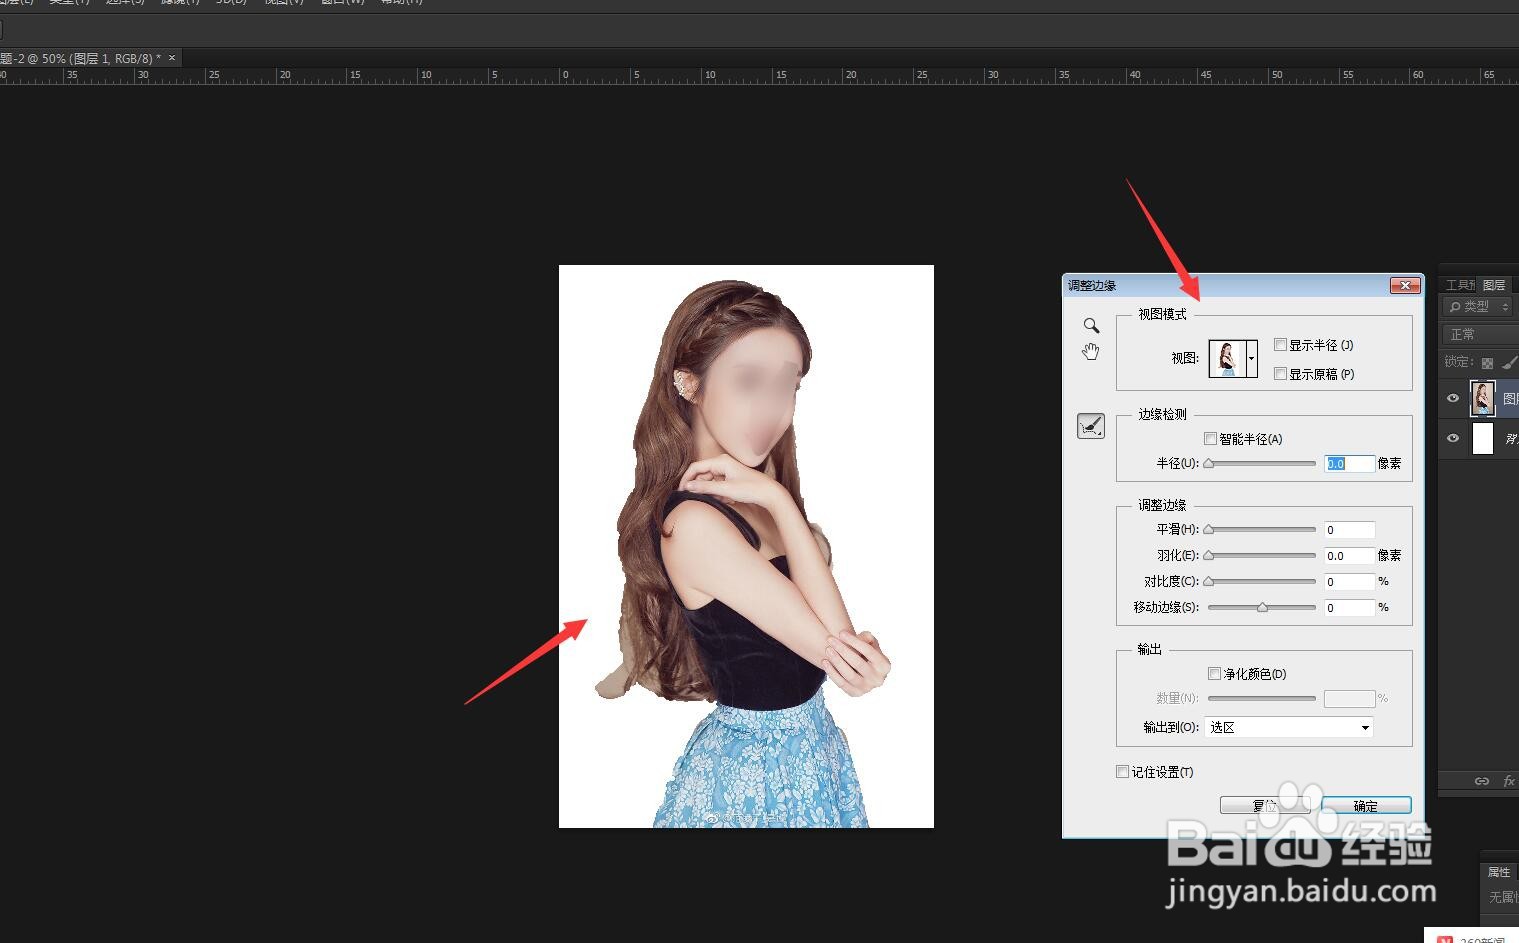This screenshot has height=943, width=1519.
Task: Open the 视图 view mode dropdown arrow
Action: pyautogui.click(x=1251, y=359)
